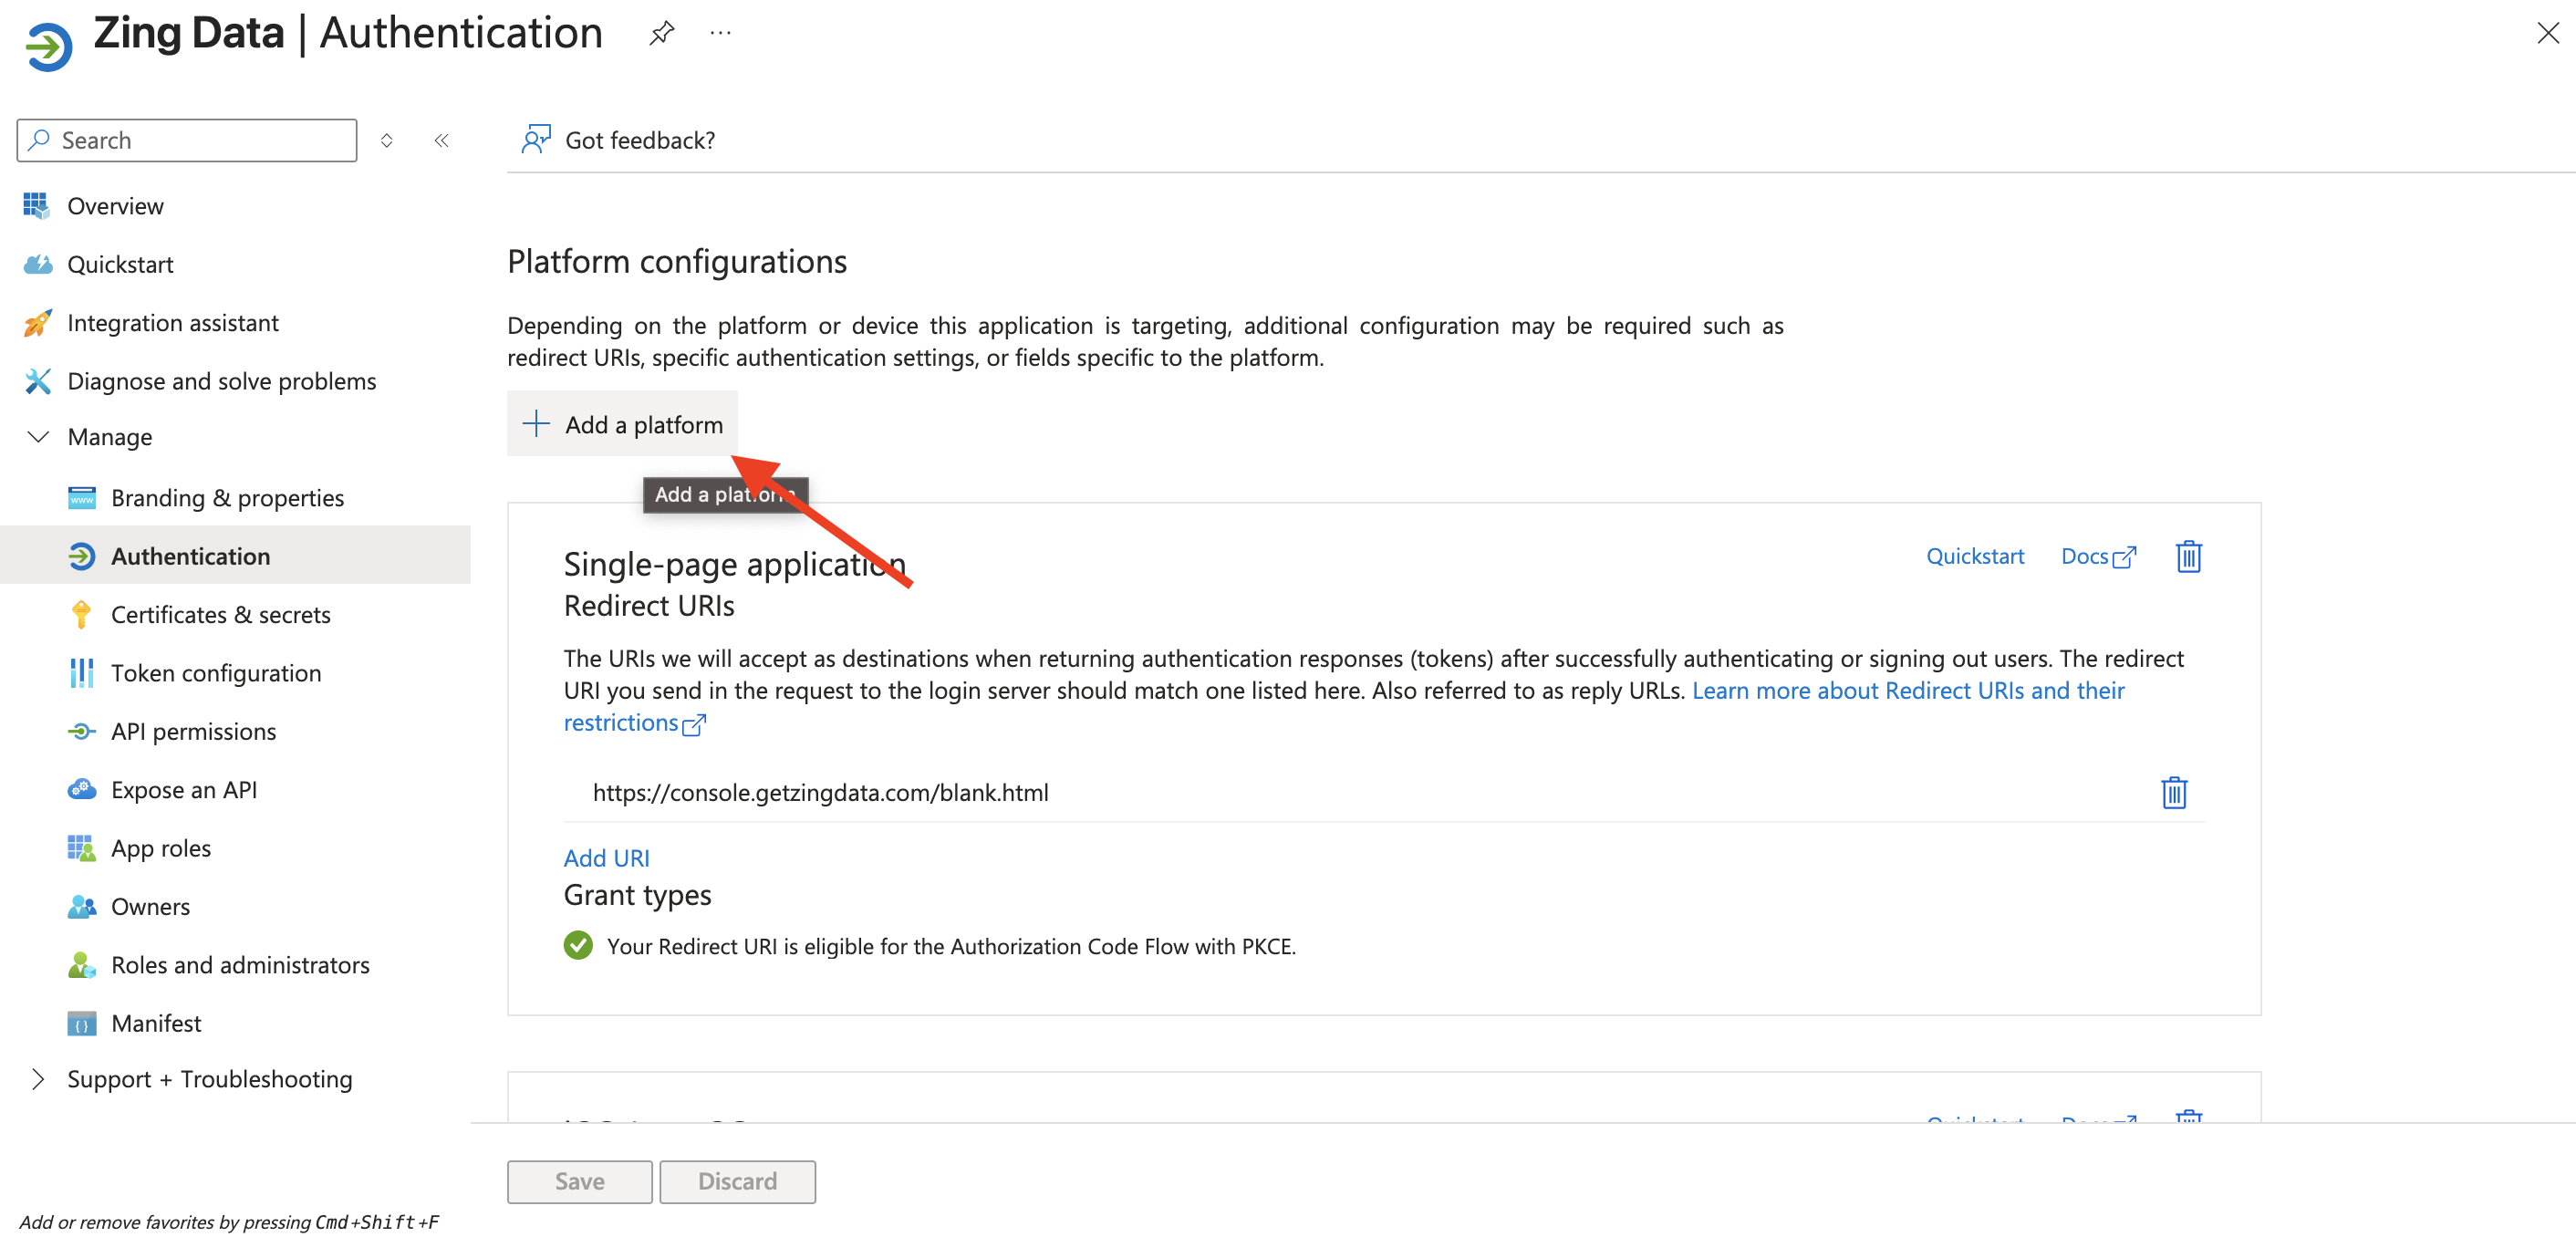Screen dimensions: 2576x1237
Task: Open Token configuration page
Action: click(215, 673)
